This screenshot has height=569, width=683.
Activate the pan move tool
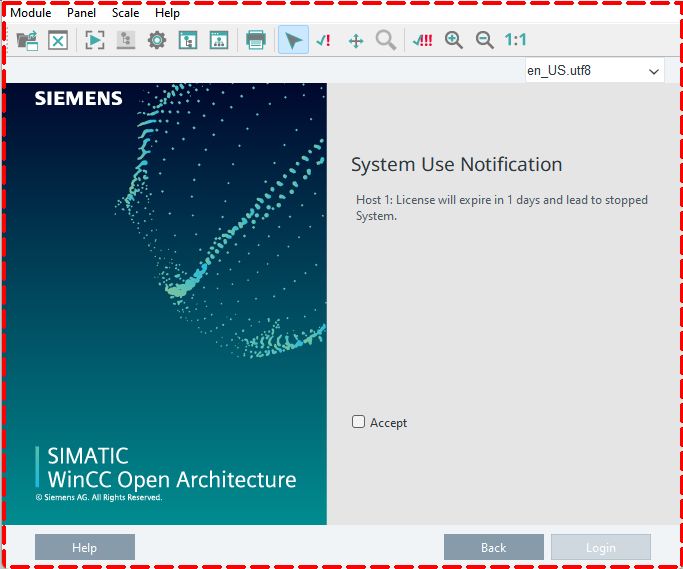coord(355,40)
